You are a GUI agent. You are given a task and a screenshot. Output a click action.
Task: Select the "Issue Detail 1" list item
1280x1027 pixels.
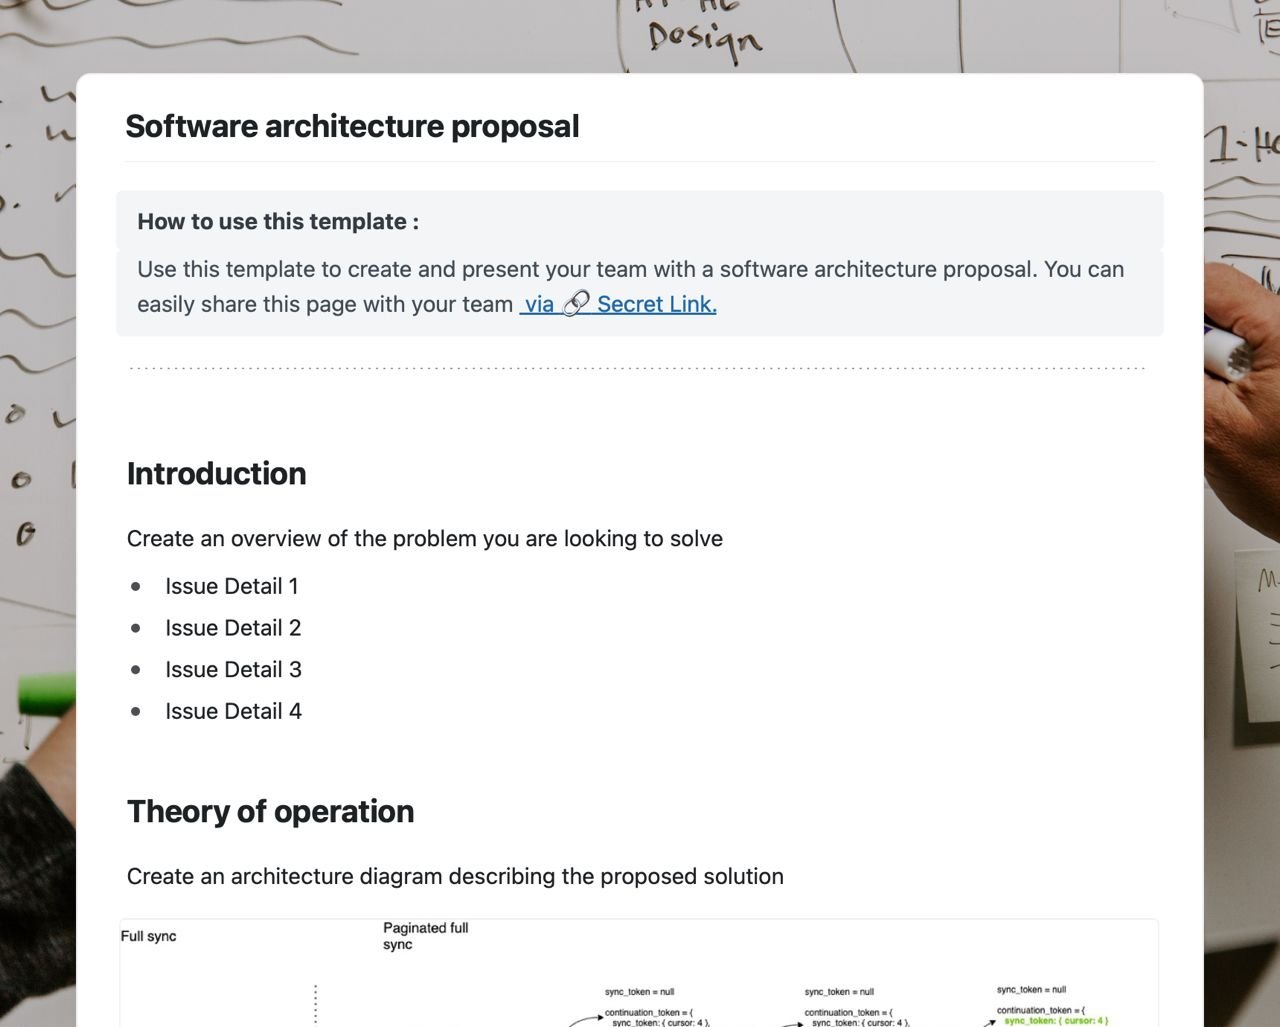point(231,586)
